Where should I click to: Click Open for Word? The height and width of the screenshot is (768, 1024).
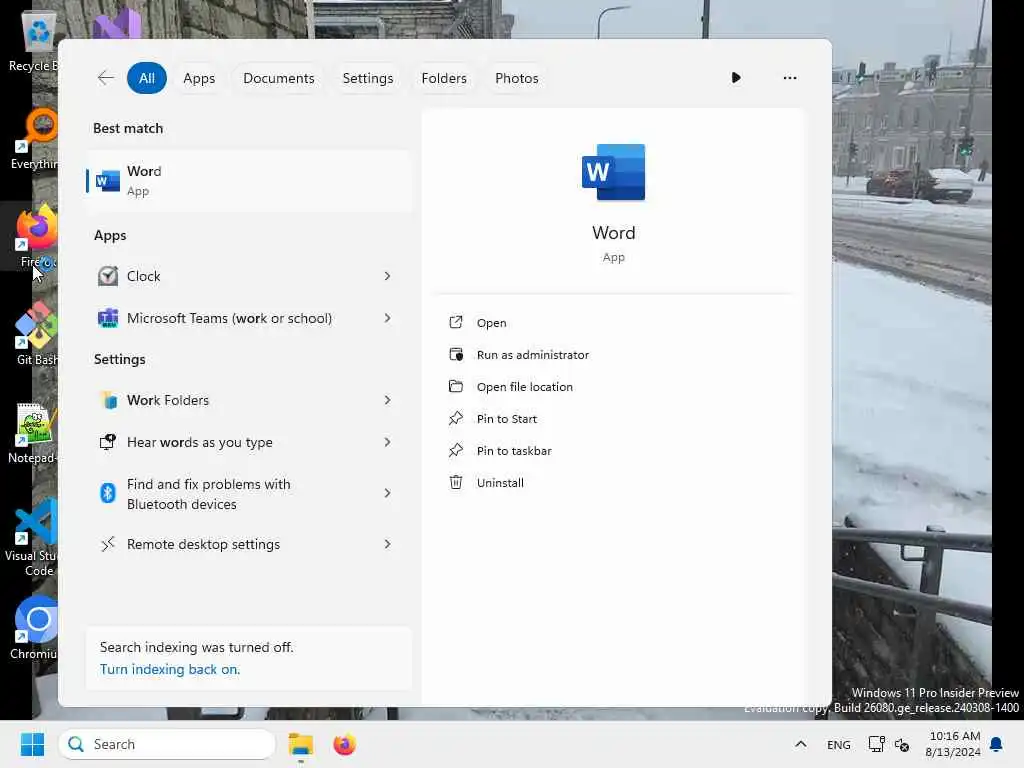coord(491,323)
